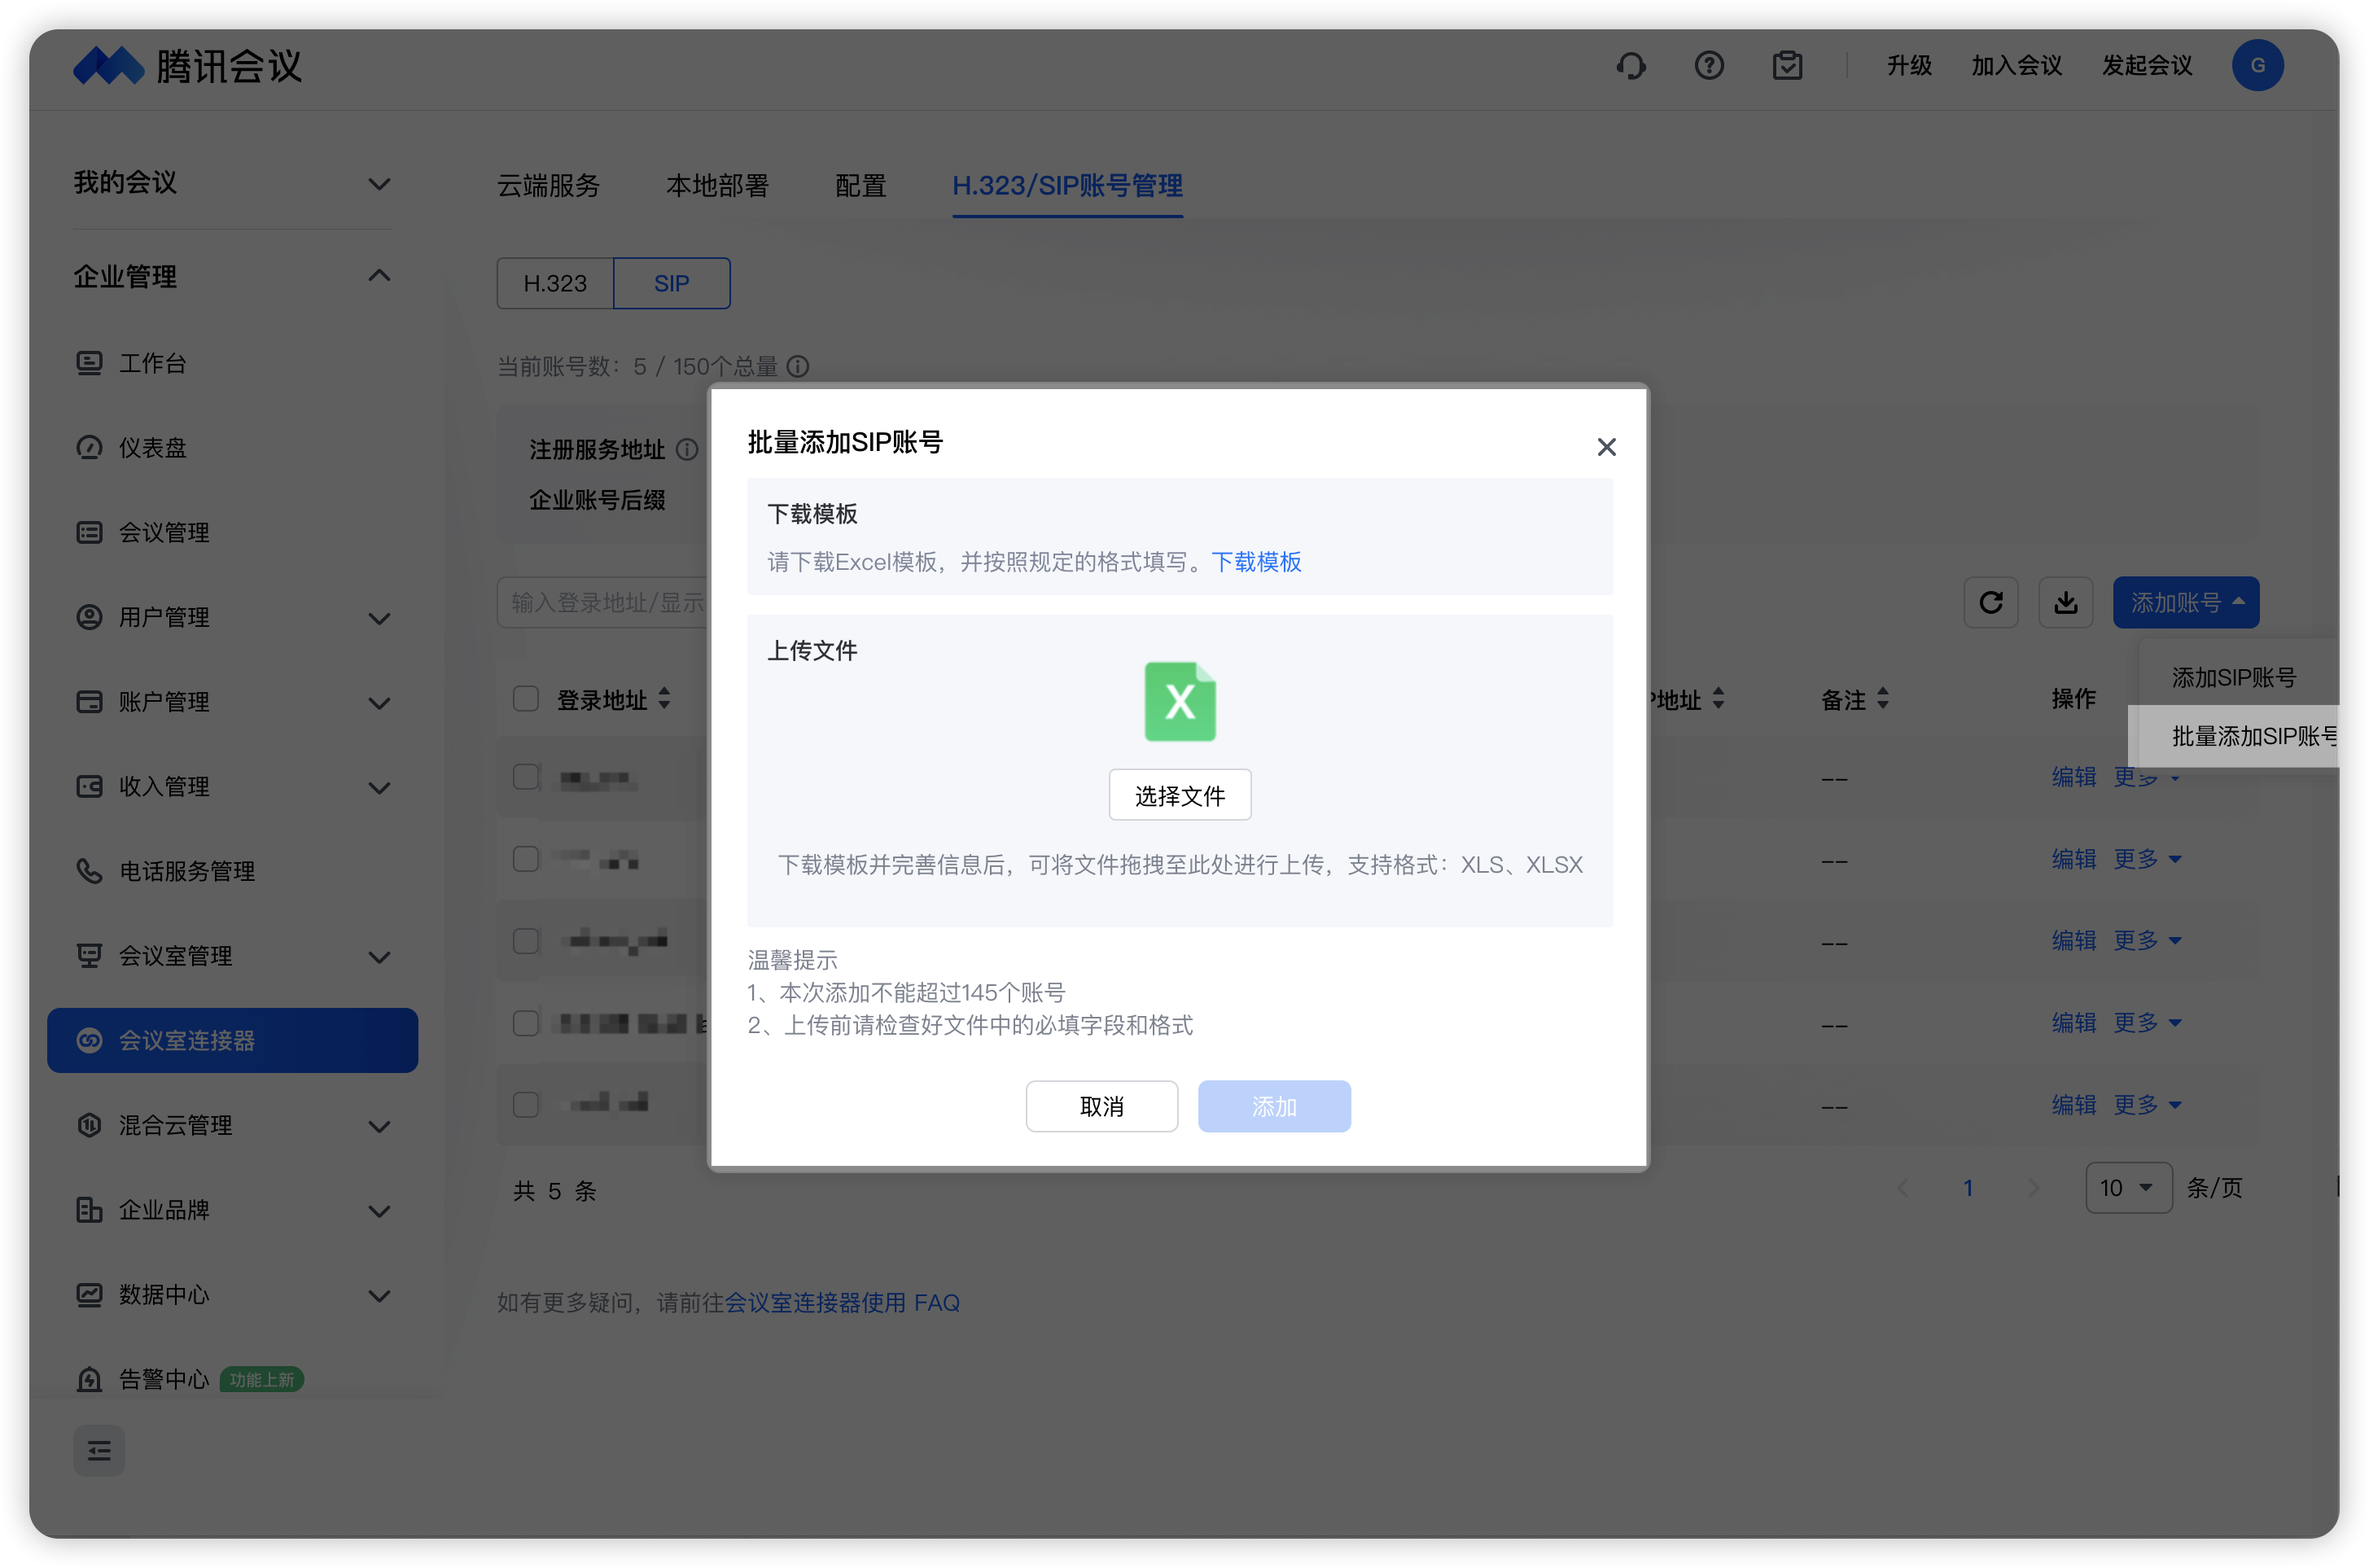The image size is (2369, 1568).
Task: Click the refresh list icon button
Action: click(1990, 602)
